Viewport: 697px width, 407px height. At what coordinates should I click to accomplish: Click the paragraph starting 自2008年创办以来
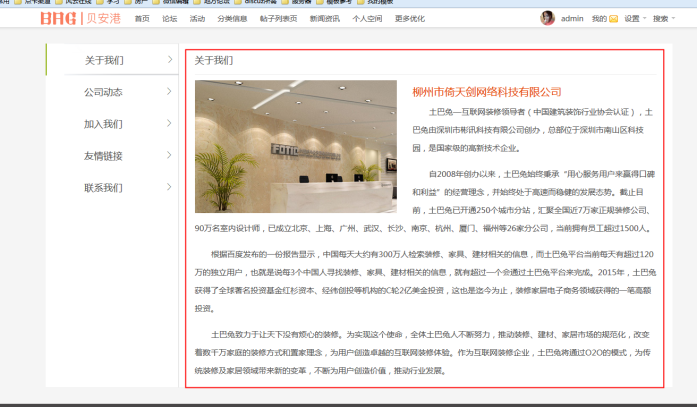tap(425, 201)
